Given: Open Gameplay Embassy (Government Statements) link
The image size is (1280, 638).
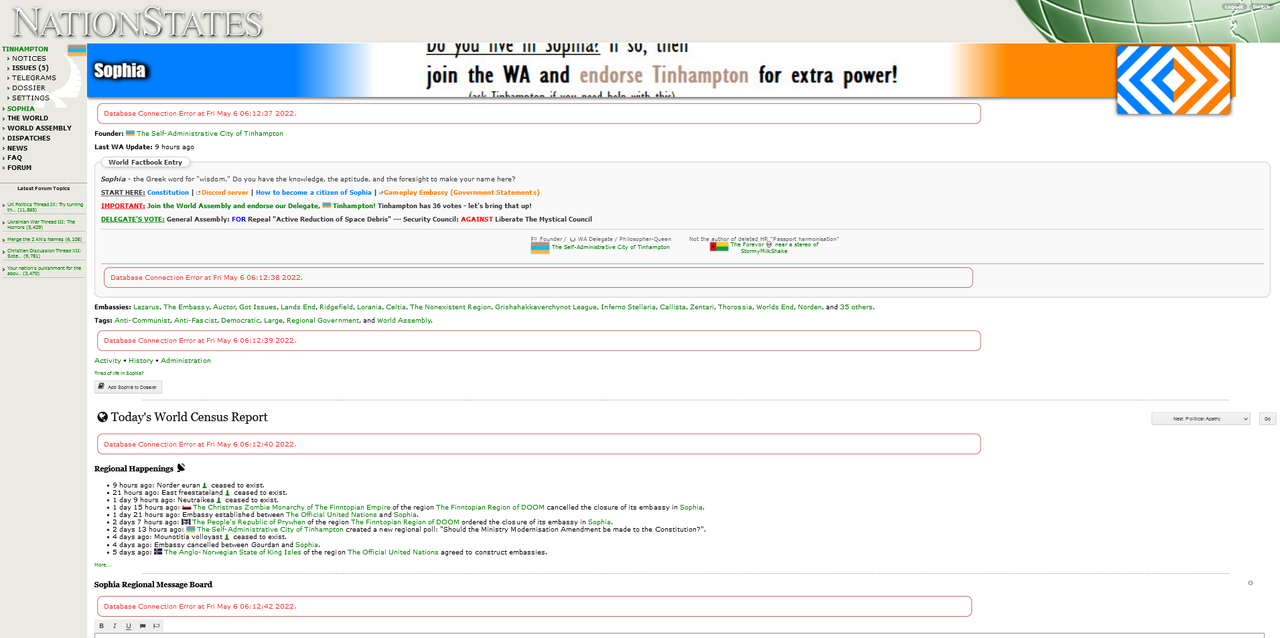Looking at the screenshot, I should click(461, 192).
